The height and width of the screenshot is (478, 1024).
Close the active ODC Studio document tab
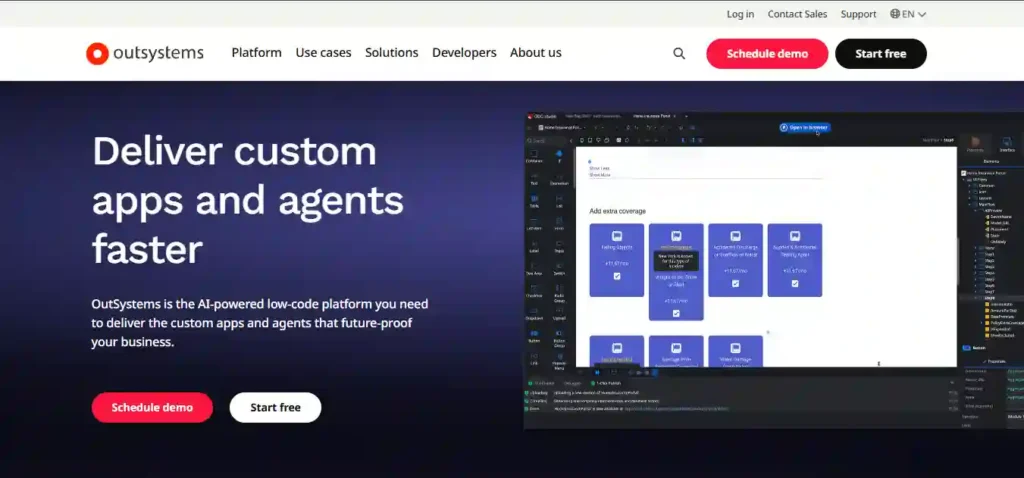point(675,116)
